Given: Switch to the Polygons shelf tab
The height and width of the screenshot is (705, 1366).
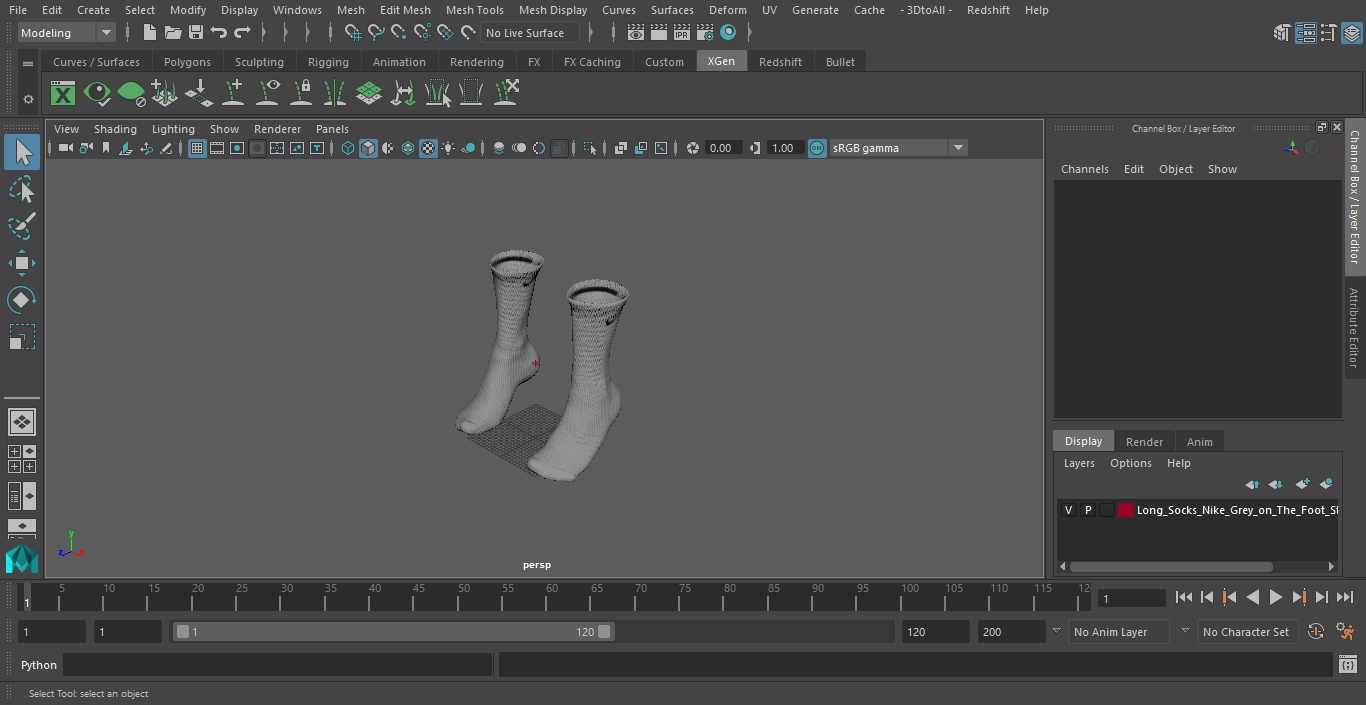Looking at the screenshot, I should (x=187, y=62).
